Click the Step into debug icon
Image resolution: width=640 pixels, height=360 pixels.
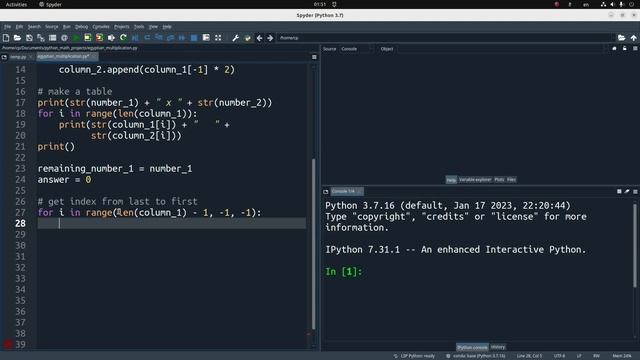159,38
